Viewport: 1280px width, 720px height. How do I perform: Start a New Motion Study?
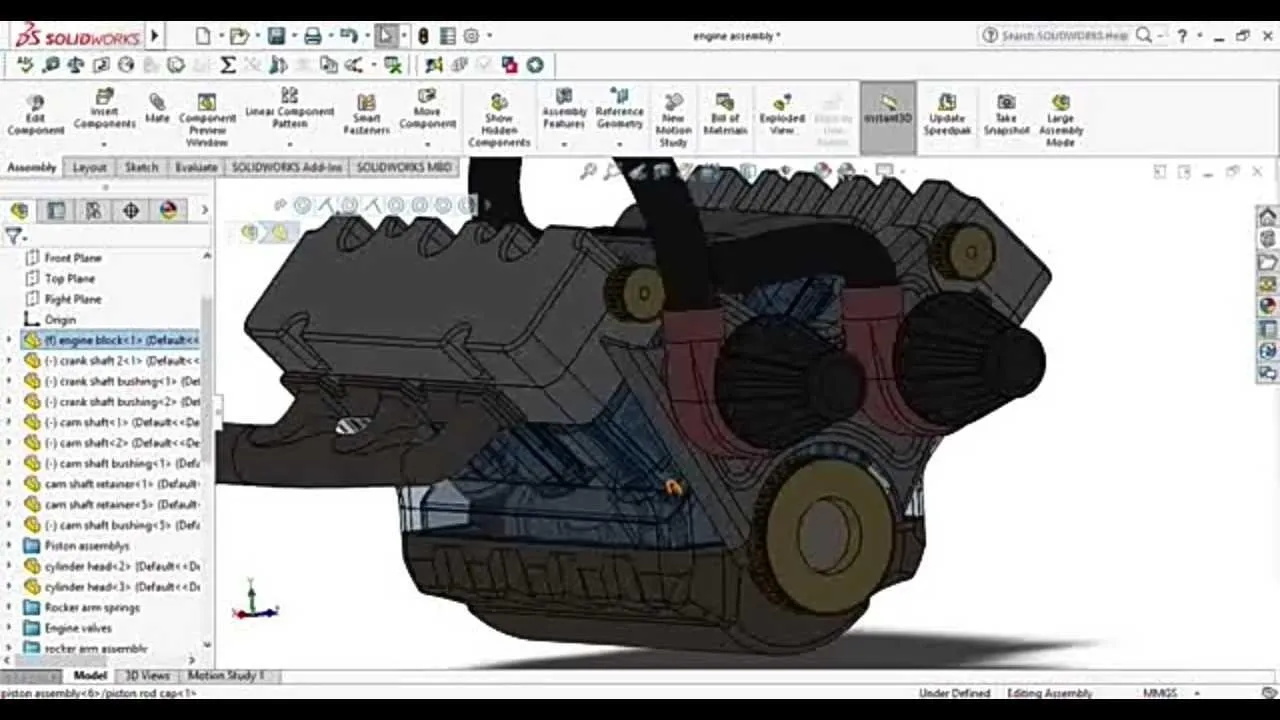click(x=673, y=120)
